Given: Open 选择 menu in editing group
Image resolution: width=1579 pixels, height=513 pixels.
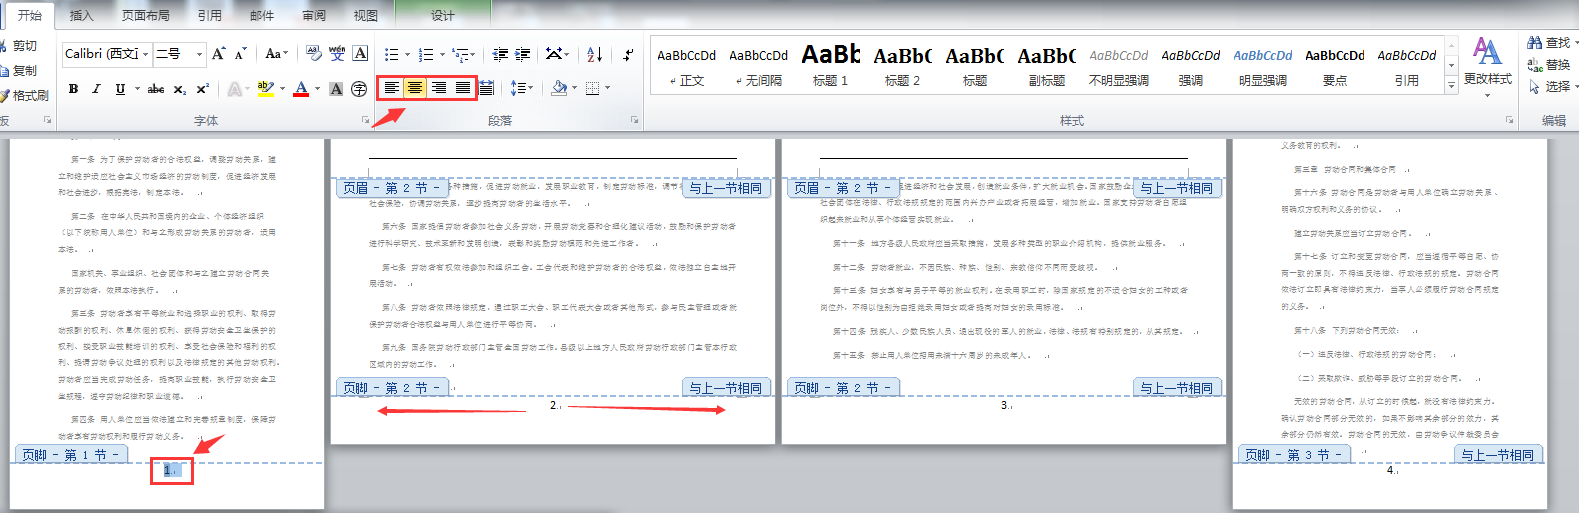Looking at the screenshot, I should tap(1553, 86).
